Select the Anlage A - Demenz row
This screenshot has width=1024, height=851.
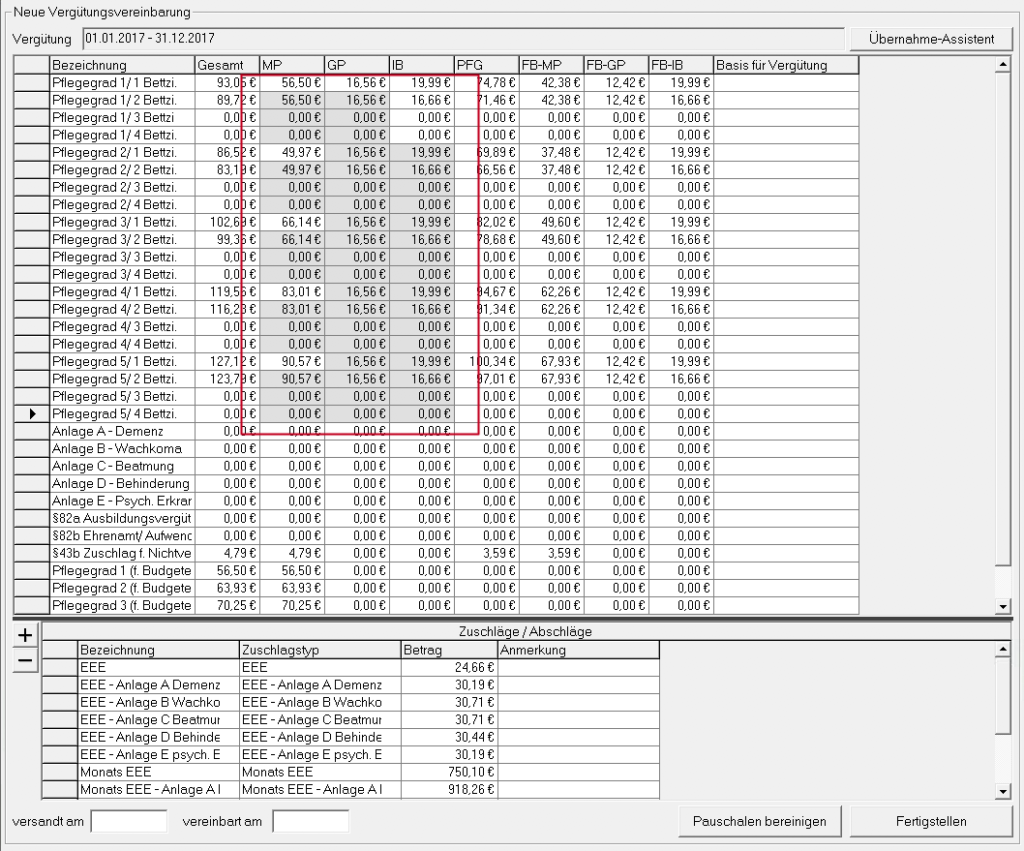click(x=120, y=430)
